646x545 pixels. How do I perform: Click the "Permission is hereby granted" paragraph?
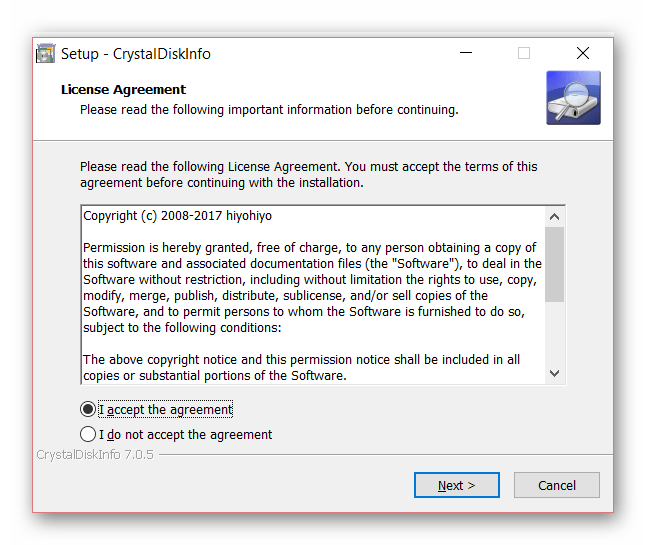[312, 288]
